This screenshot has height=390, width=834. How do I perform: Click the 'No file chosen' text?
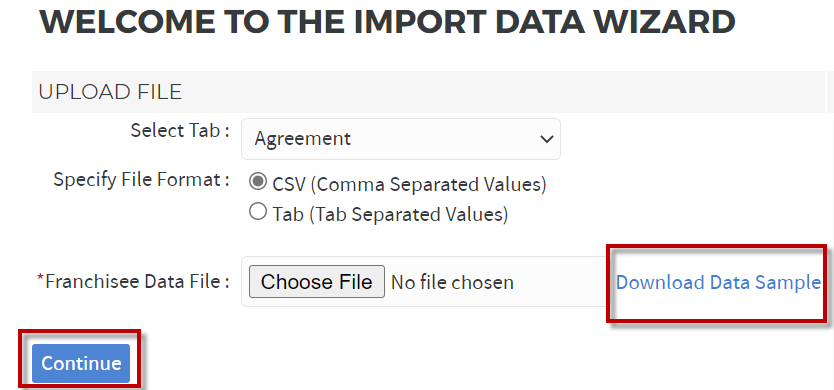pos(452,283)
